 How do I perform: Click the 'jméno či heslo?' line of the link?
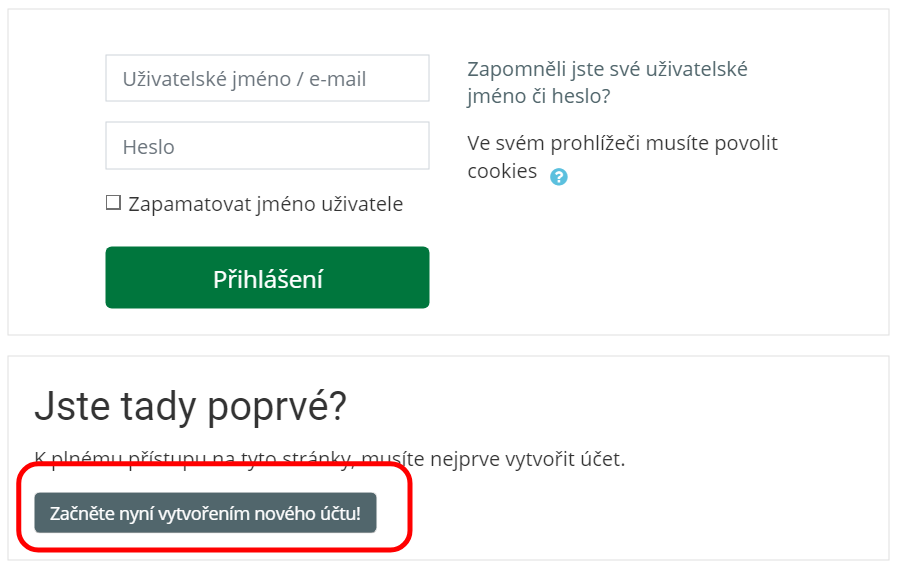[538, 97]
